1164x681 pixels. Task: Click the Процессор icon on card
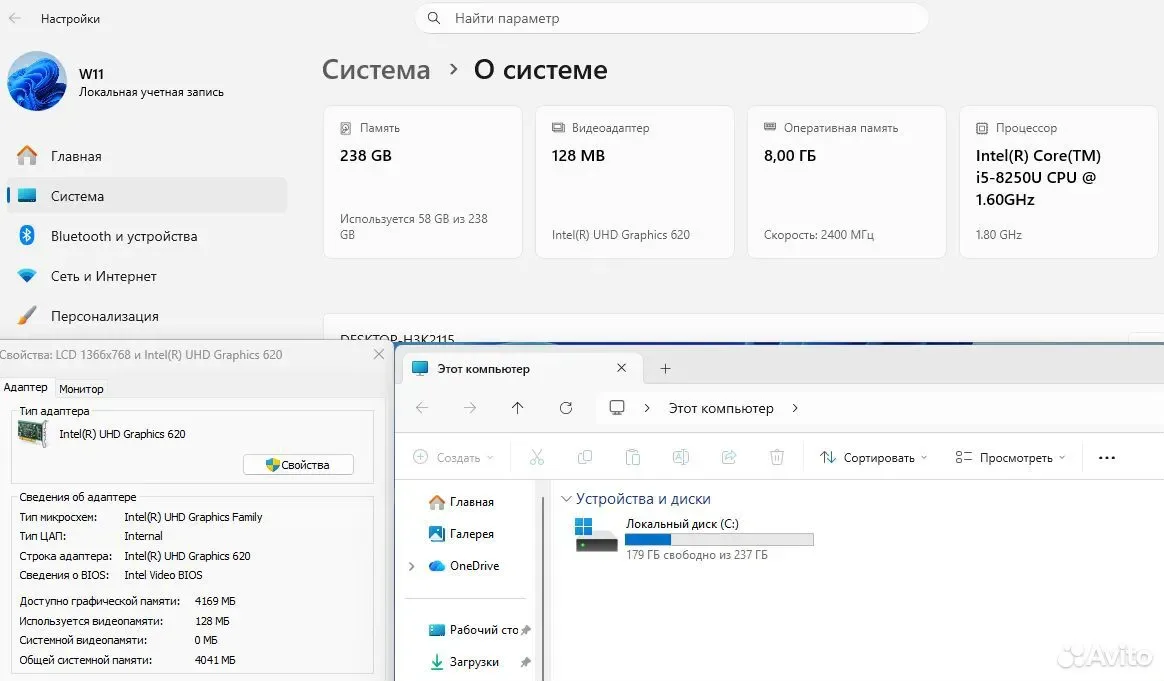(982, 128)
